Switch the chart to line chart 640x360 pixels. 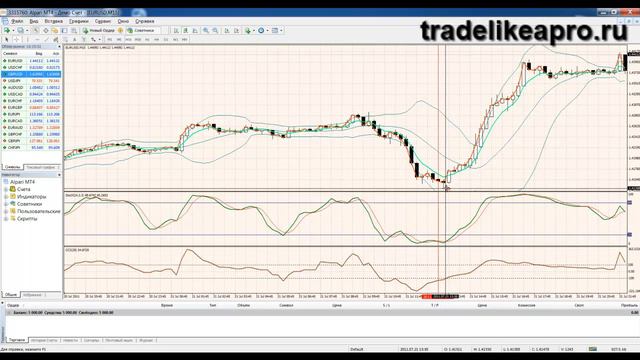tap(195, 30)
